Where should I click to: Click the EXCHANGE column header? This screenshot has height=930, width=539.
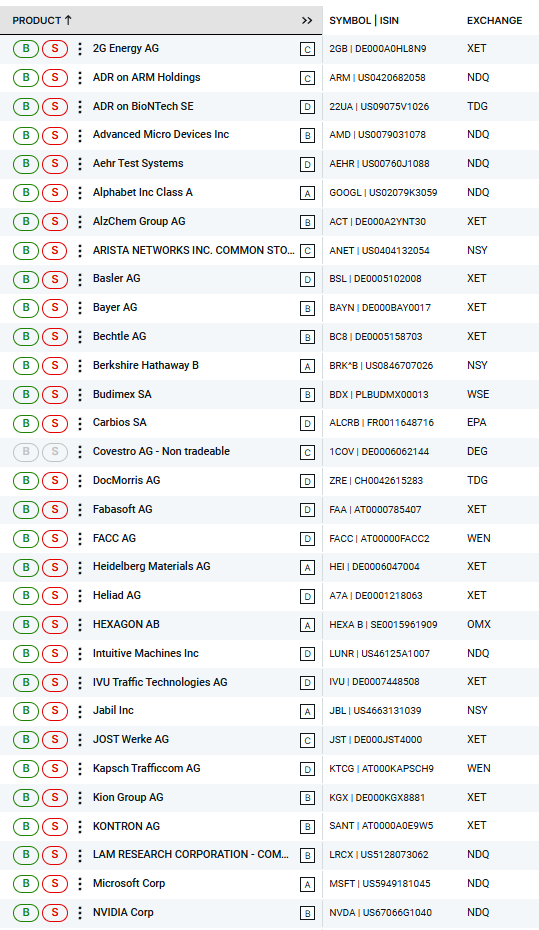(494, 21)
